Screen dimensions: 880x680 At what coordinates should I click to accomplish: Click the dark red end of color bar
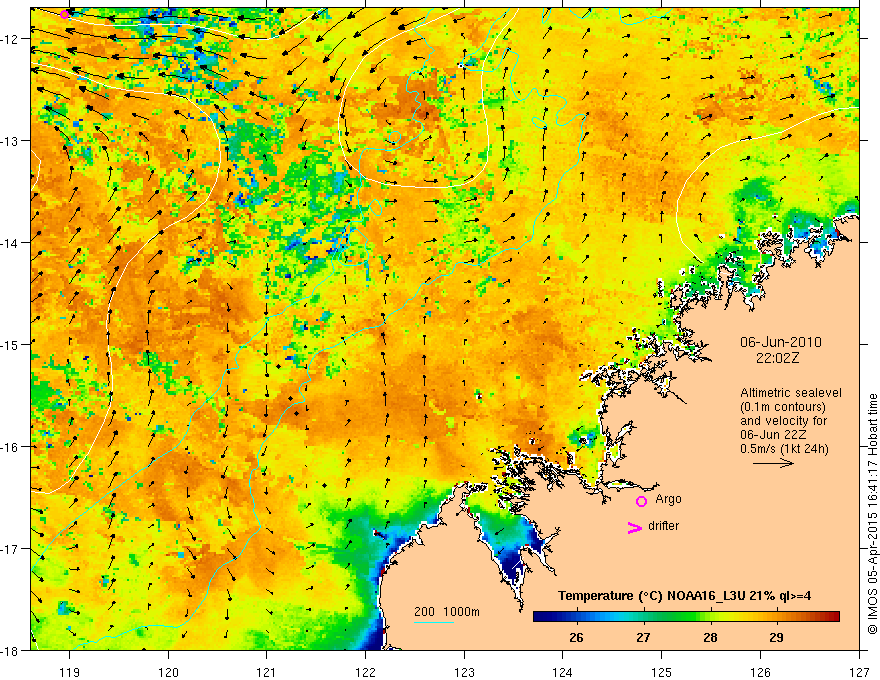pos(834,616)
